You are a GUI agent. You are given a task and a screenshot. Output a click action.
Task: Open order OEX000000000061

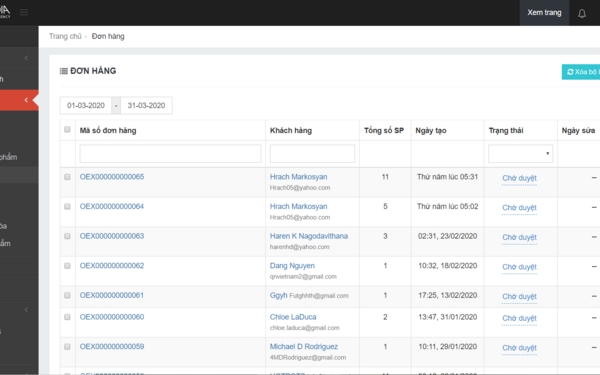point(112,295)
